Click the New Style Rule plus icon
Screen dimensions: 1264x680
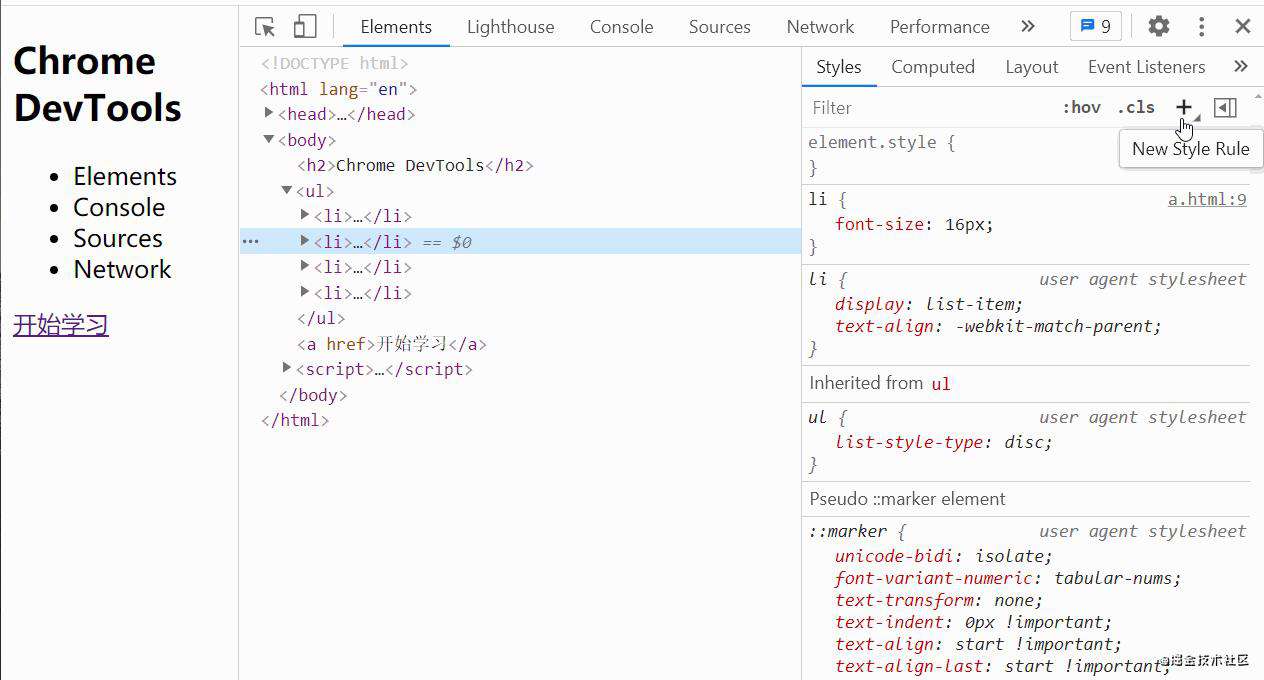click(1184, 107)
